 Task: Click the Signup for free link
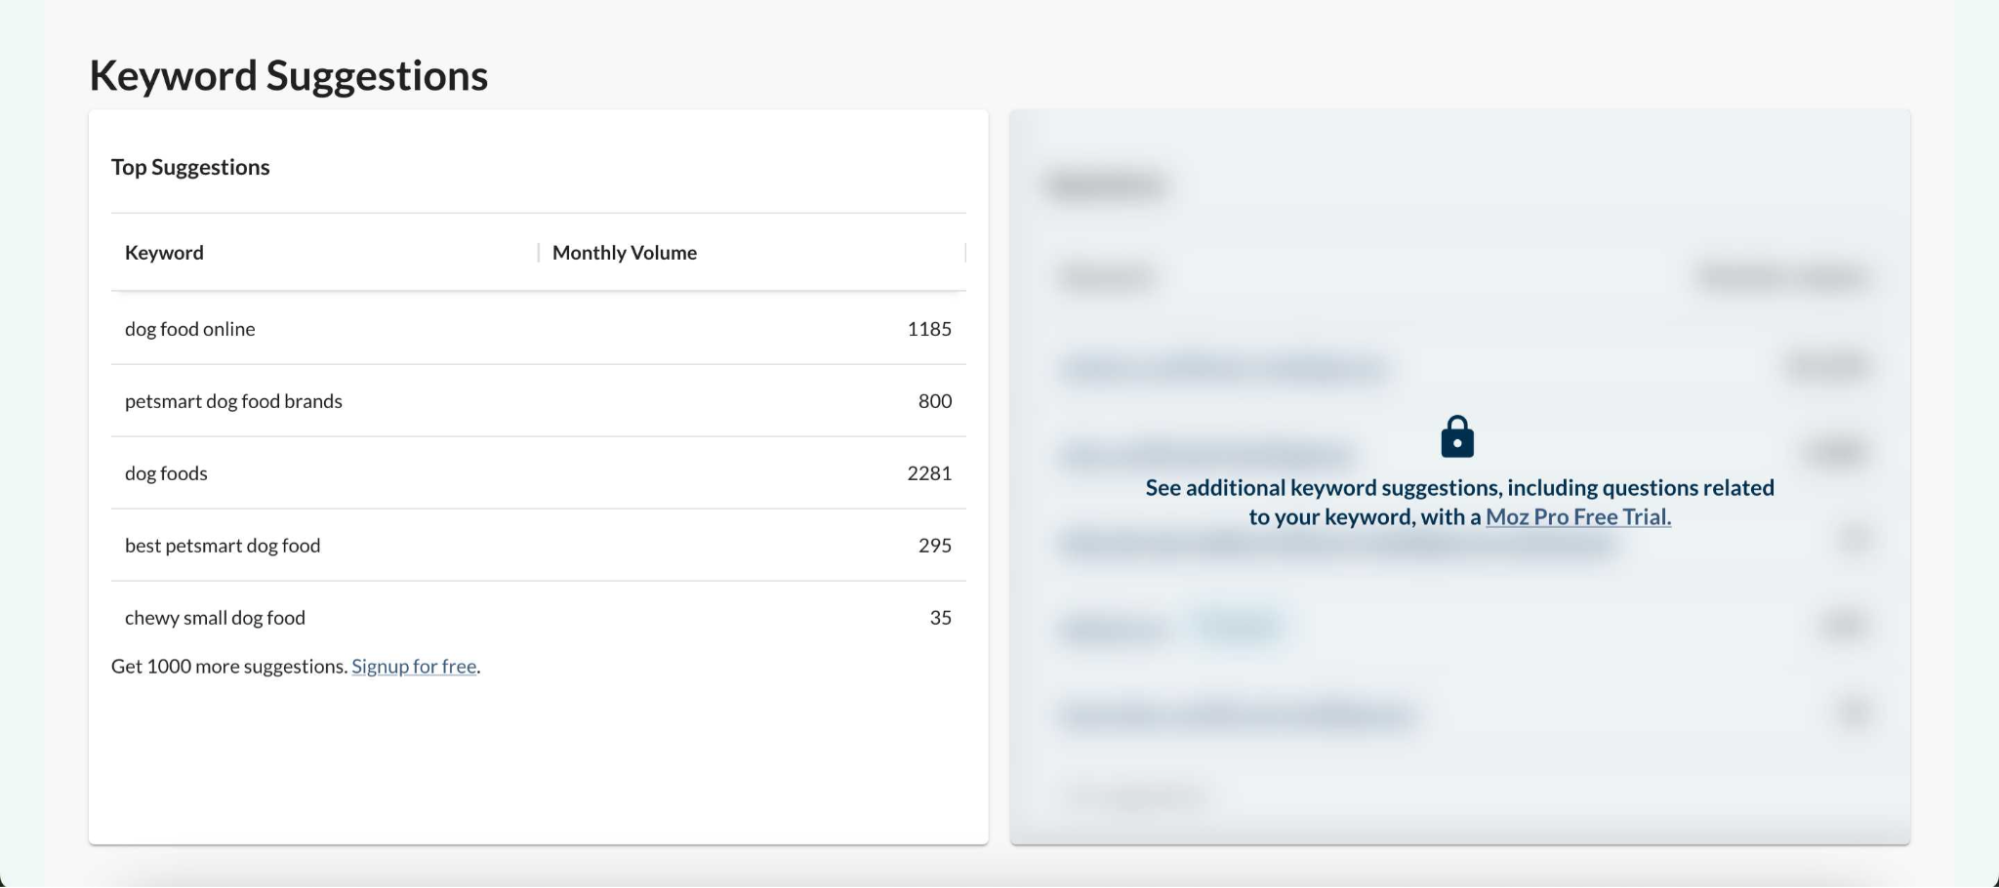point(414,666)
